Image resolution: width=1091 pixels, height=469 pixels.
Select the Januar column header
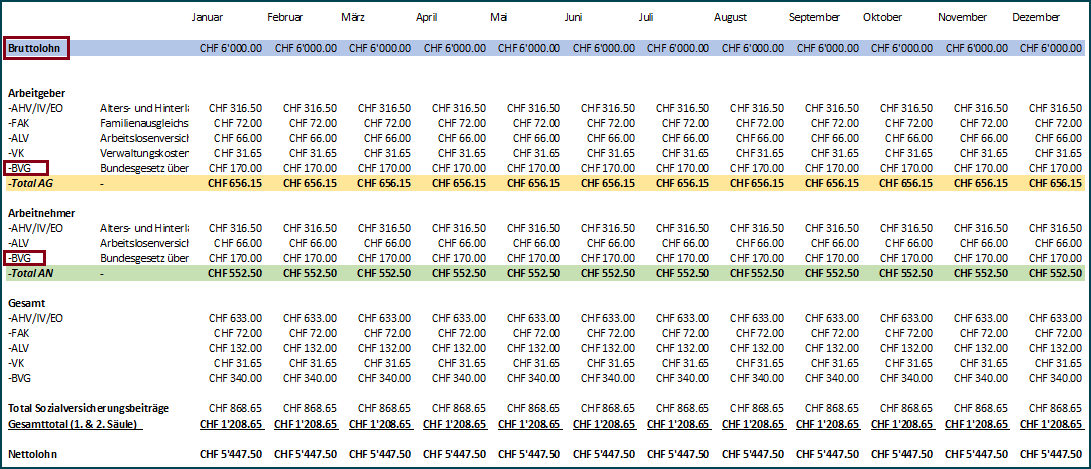coord(207,17)
